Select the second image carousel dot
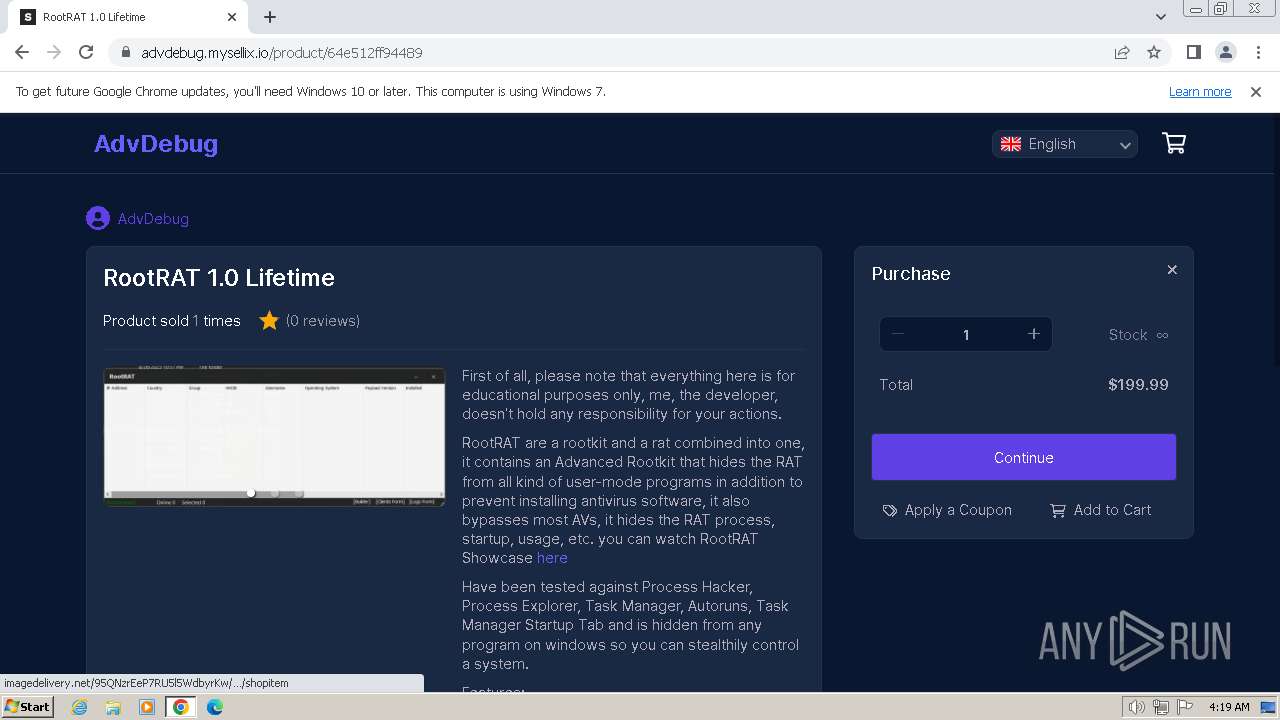The height and width of the screenshot is (720, 1280). pos(275,493)
